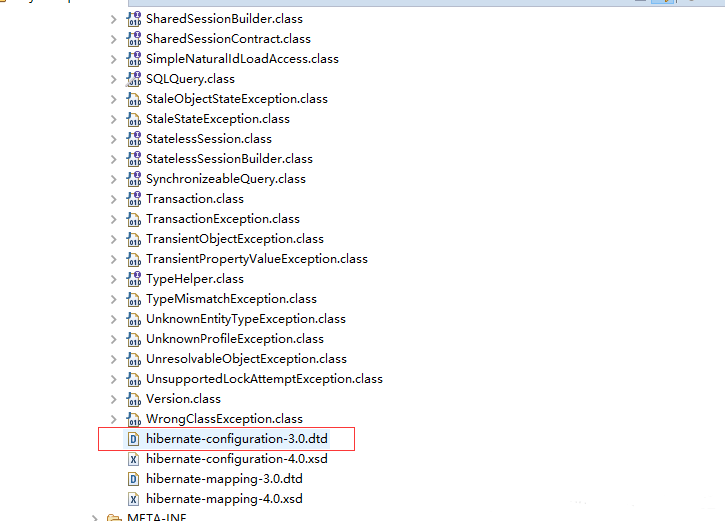Expand the Transaction.class tree node
This screenshot has height=521, width=725.
pos(113,199)
